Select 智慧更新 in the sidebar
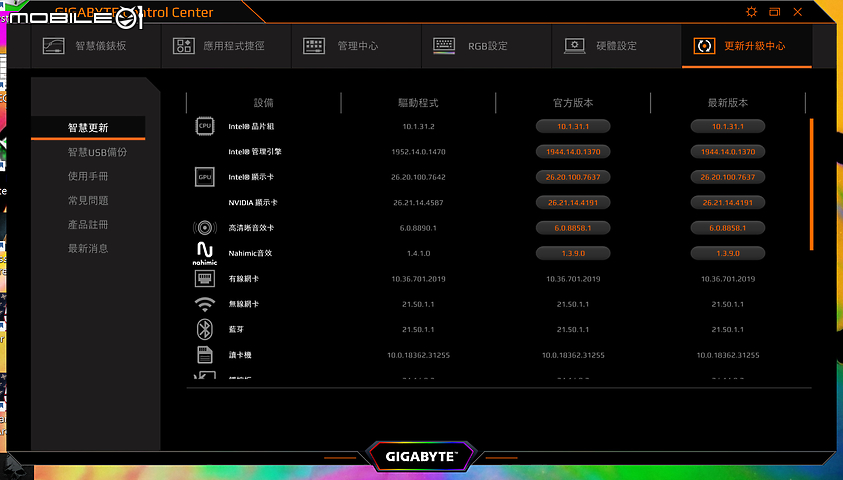843x480 pixels. 88,128
